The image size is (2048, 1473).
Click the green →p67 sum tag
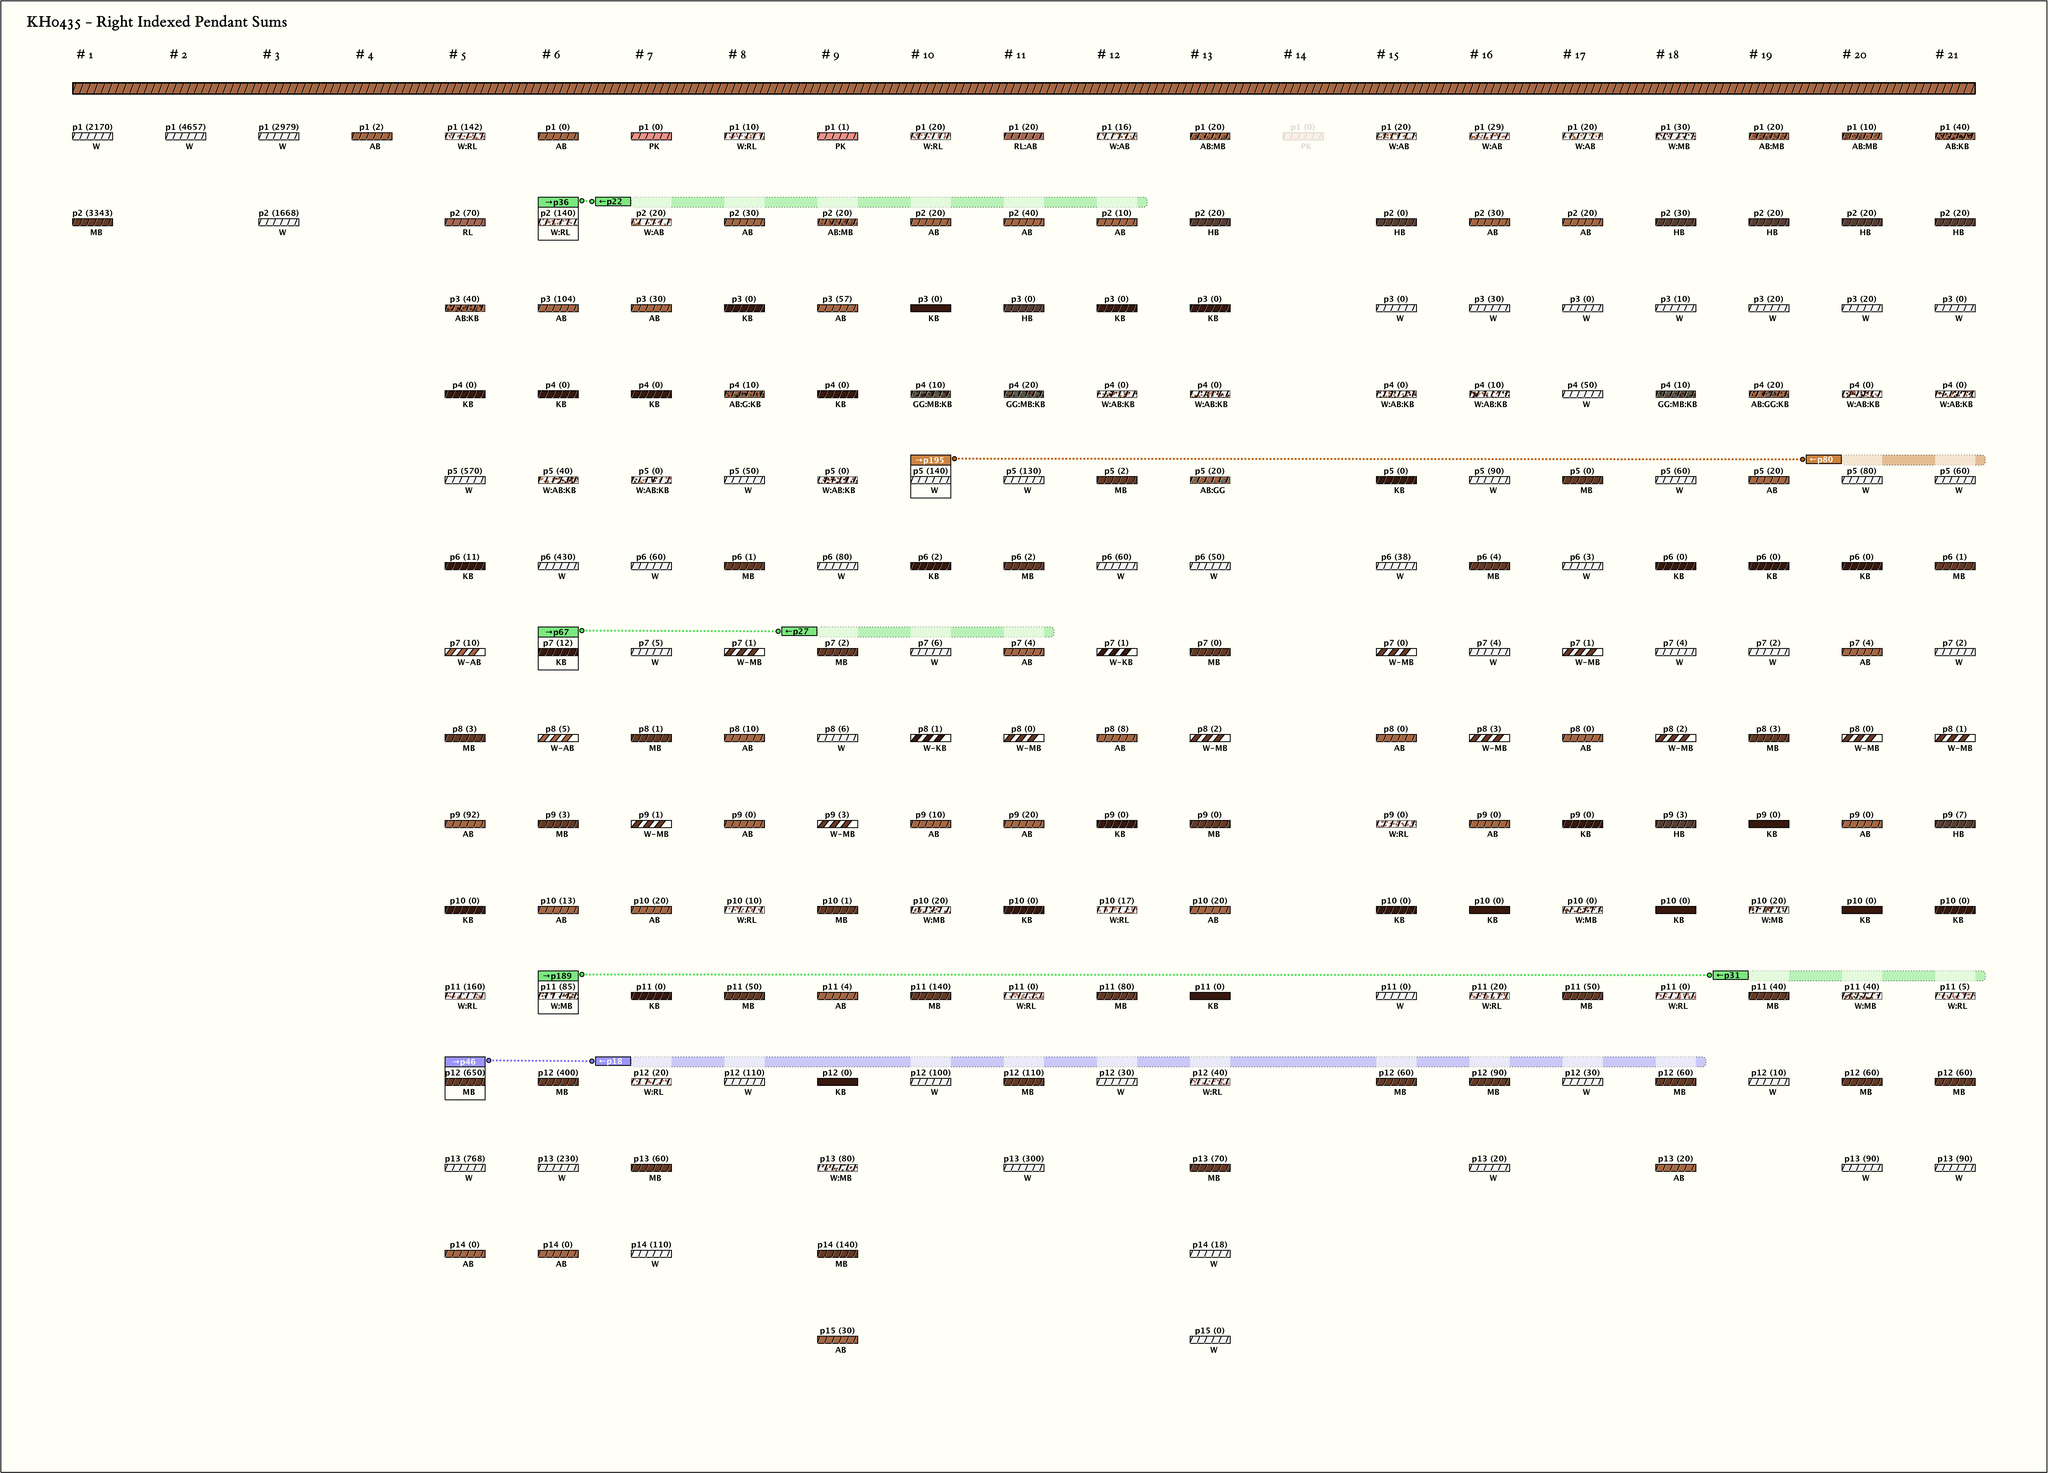coord(558,632)
